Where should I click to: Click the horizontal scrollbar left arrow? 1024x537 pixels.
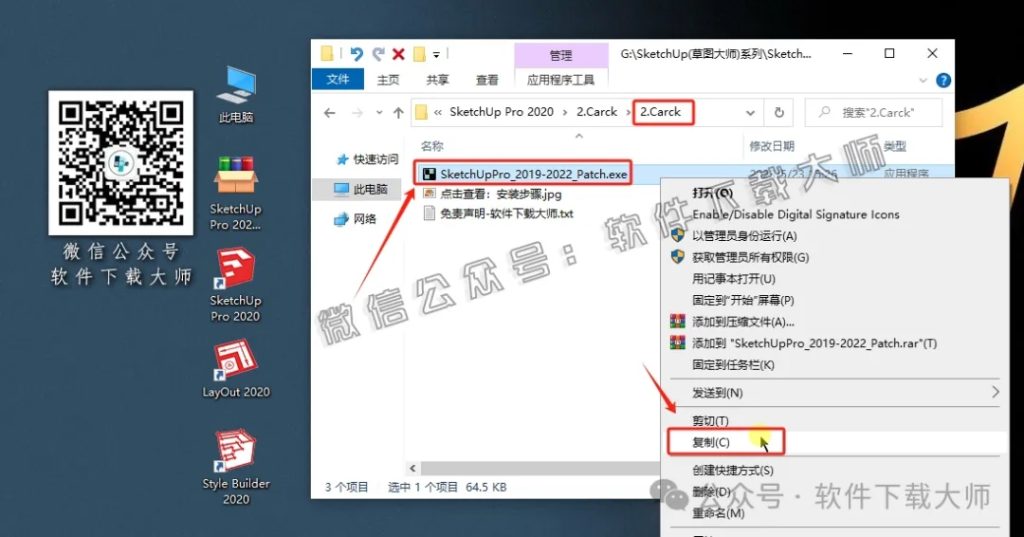tap(413, 468)
